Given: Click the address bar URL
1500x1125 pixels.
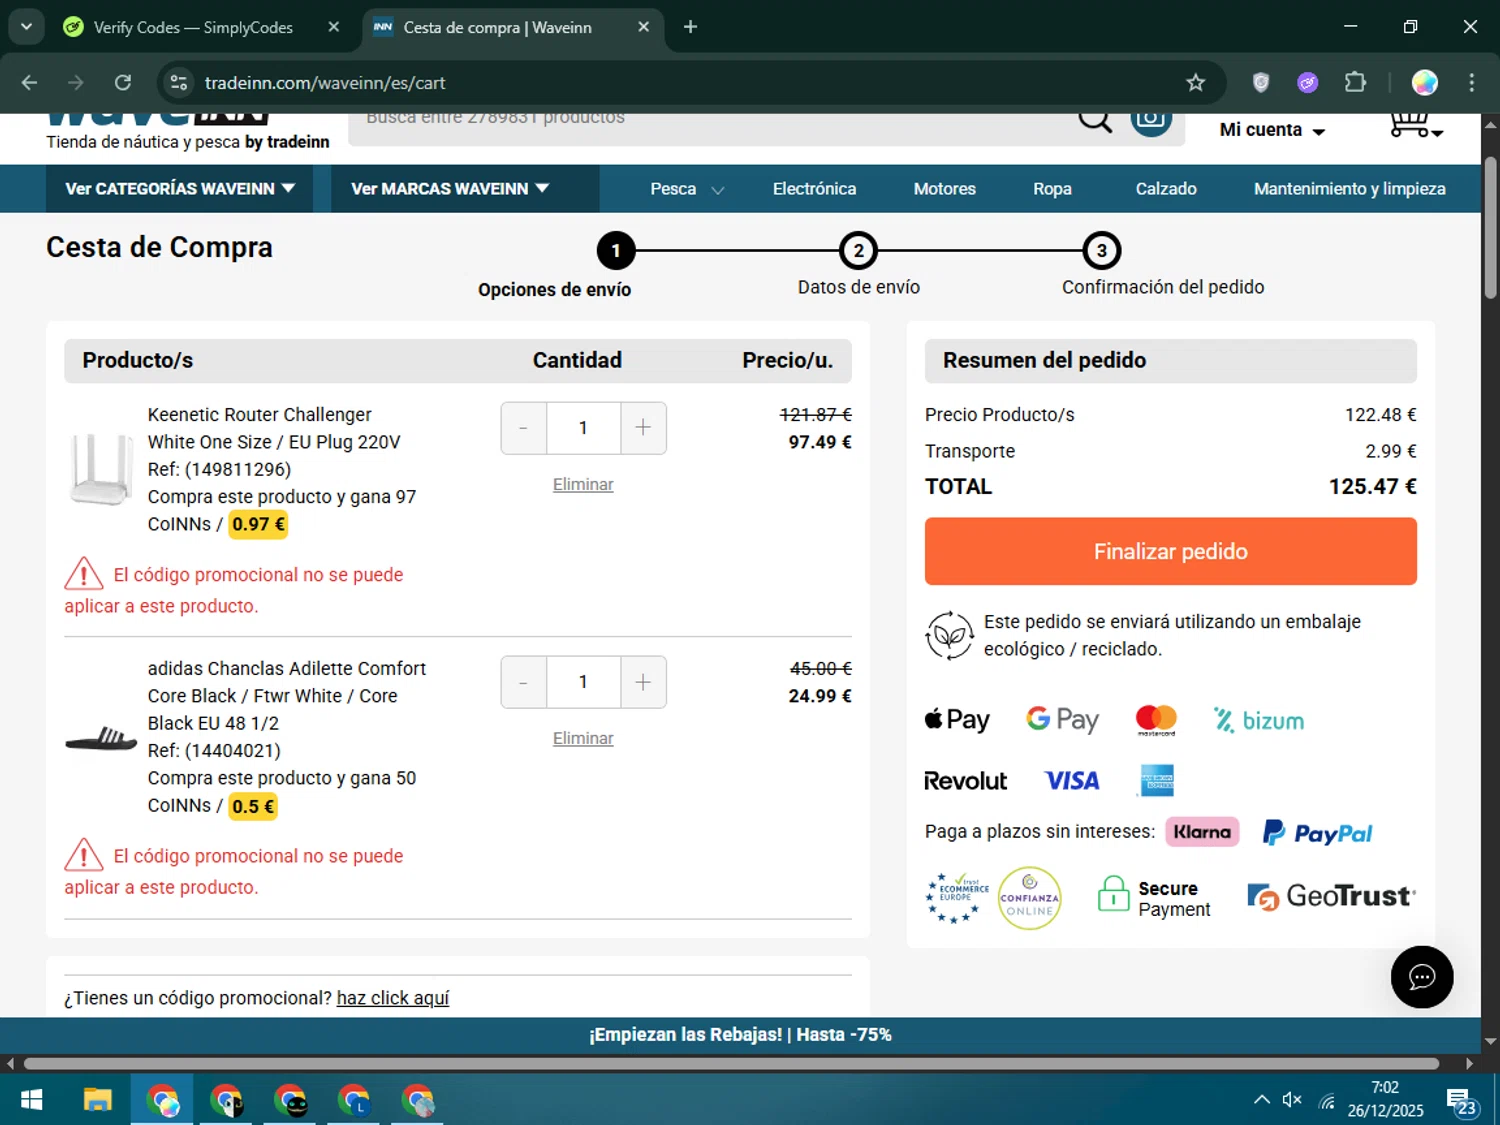Looking at the screenshot, I should coord(325,83).
